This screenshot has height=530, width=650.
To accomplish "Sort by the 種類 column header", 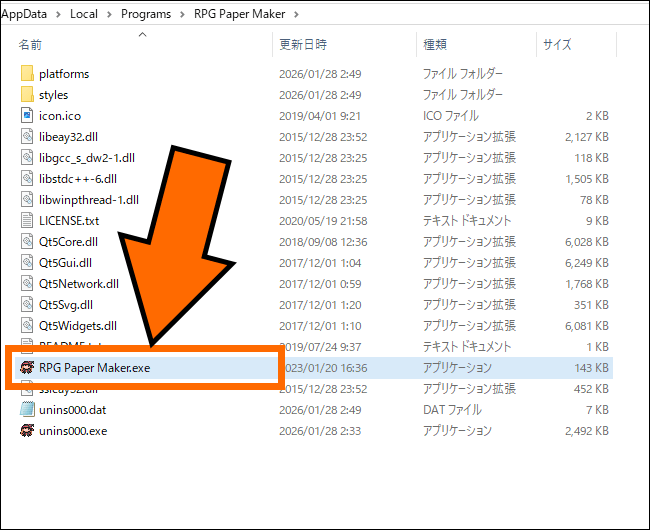I will click(435, 45).
